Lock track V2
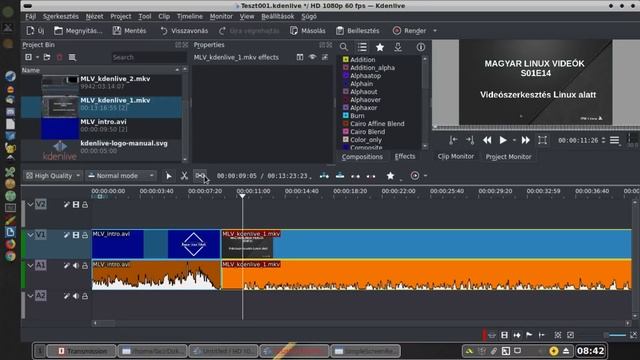 coord(85,204)
